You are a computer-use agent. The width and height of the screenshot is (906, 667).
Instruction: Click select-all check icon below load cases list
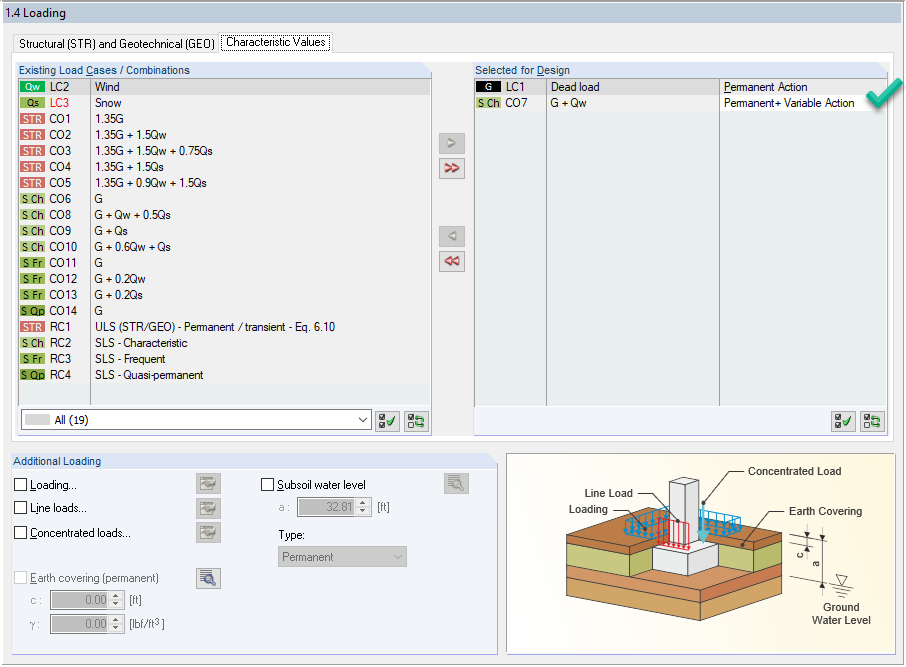[387, 420]
